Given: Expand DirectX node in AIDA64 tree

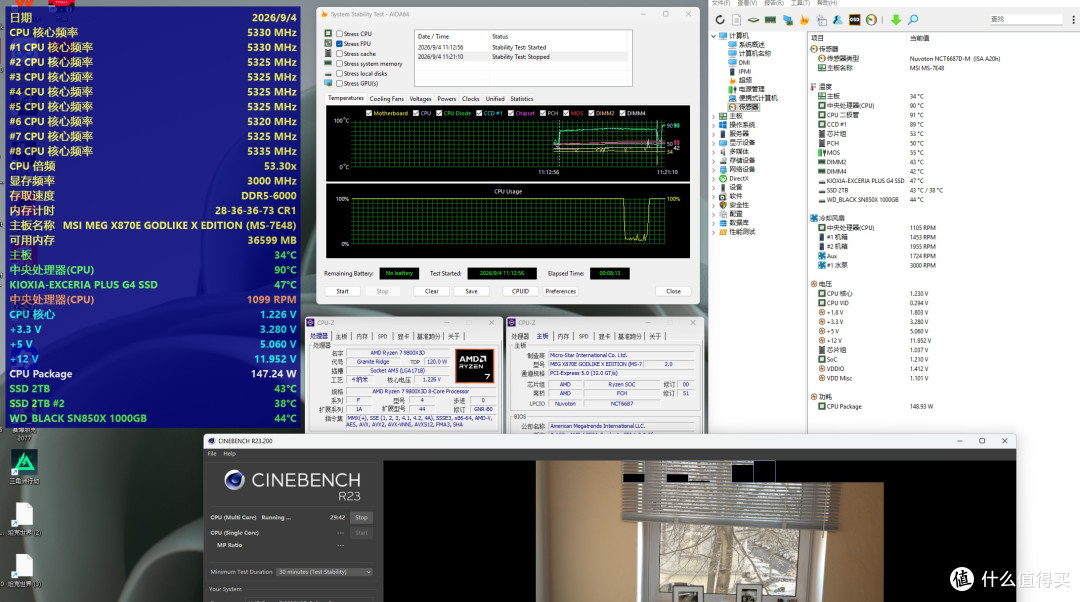Looking at the screenshot, I should coord(714,178).
